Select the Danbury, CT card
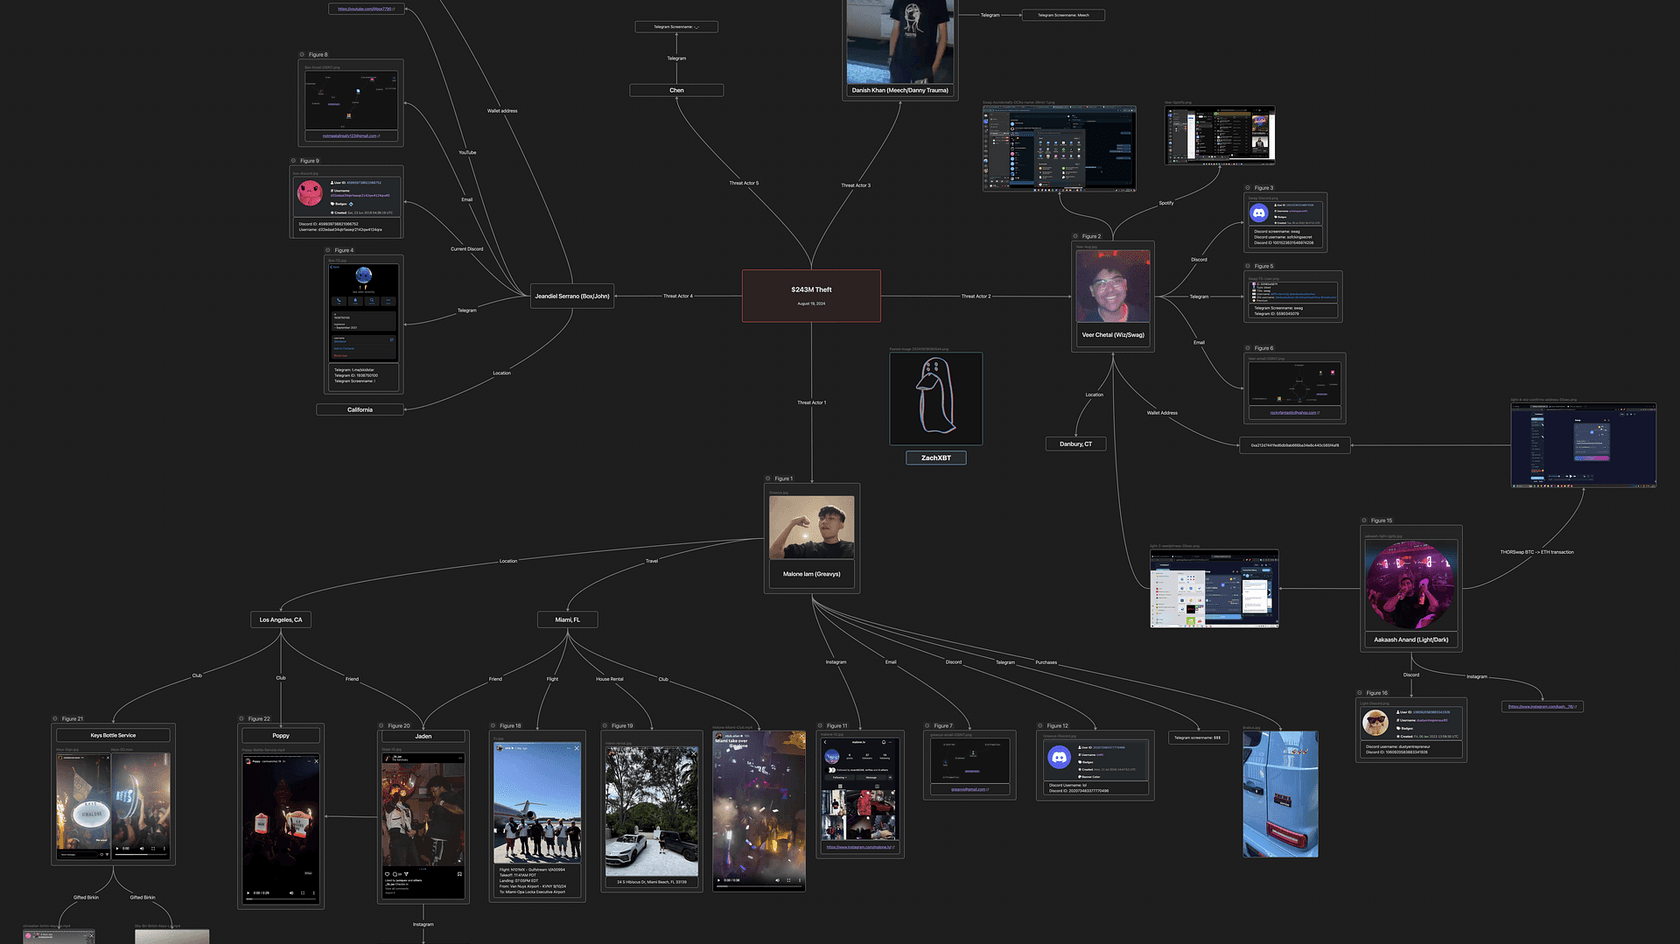This screenshot has height=944, width=1680. pyautogui.click(x=1076, y=444)
